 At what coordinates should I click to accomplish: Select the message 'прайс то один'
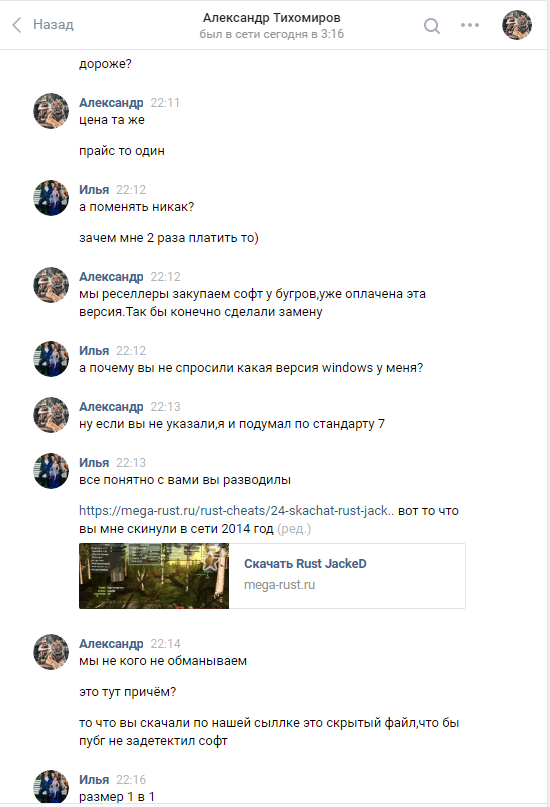pyautogui.click(x=122, y=151)
